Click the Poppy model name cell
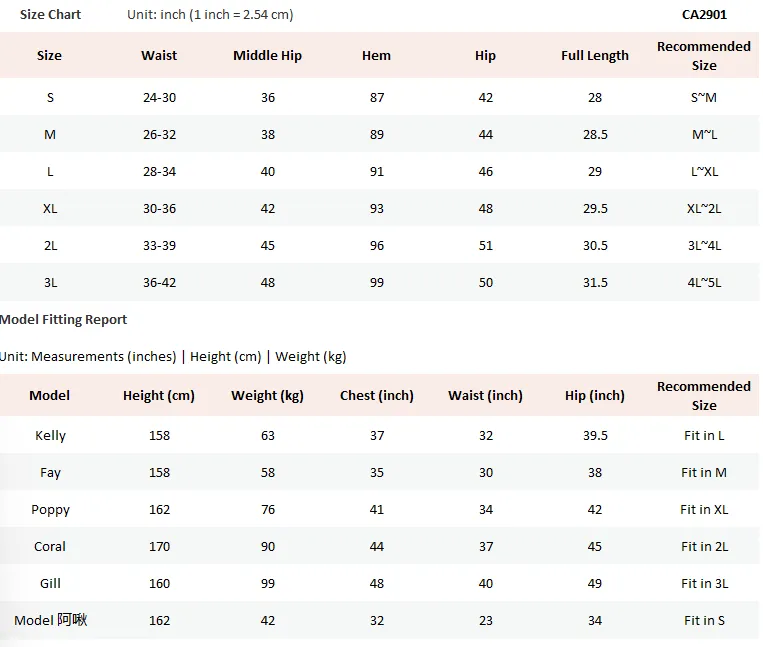Screen dimensions: 763x647 point(50,510)
